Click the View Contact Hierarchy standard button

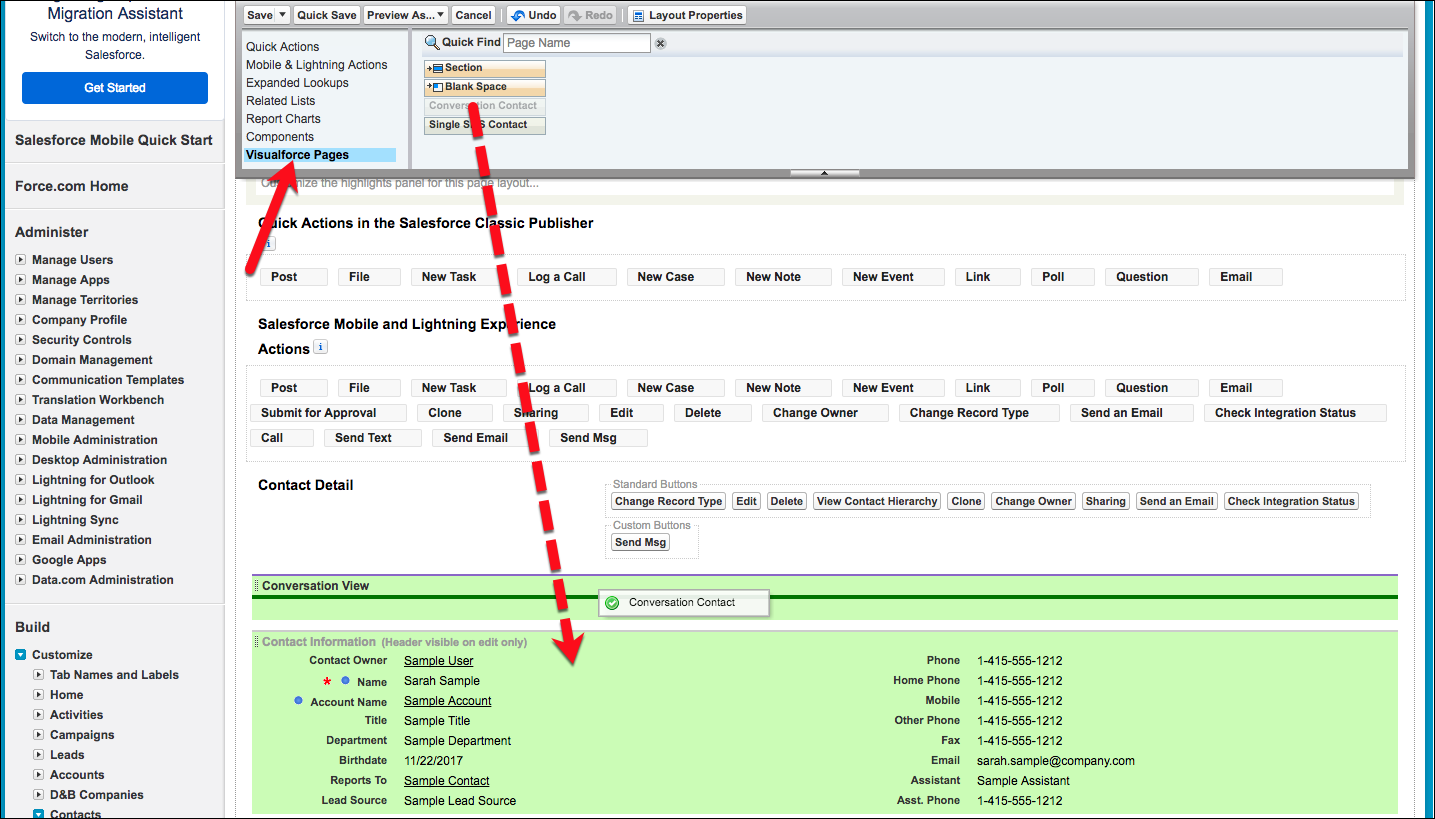click(877, 501)
